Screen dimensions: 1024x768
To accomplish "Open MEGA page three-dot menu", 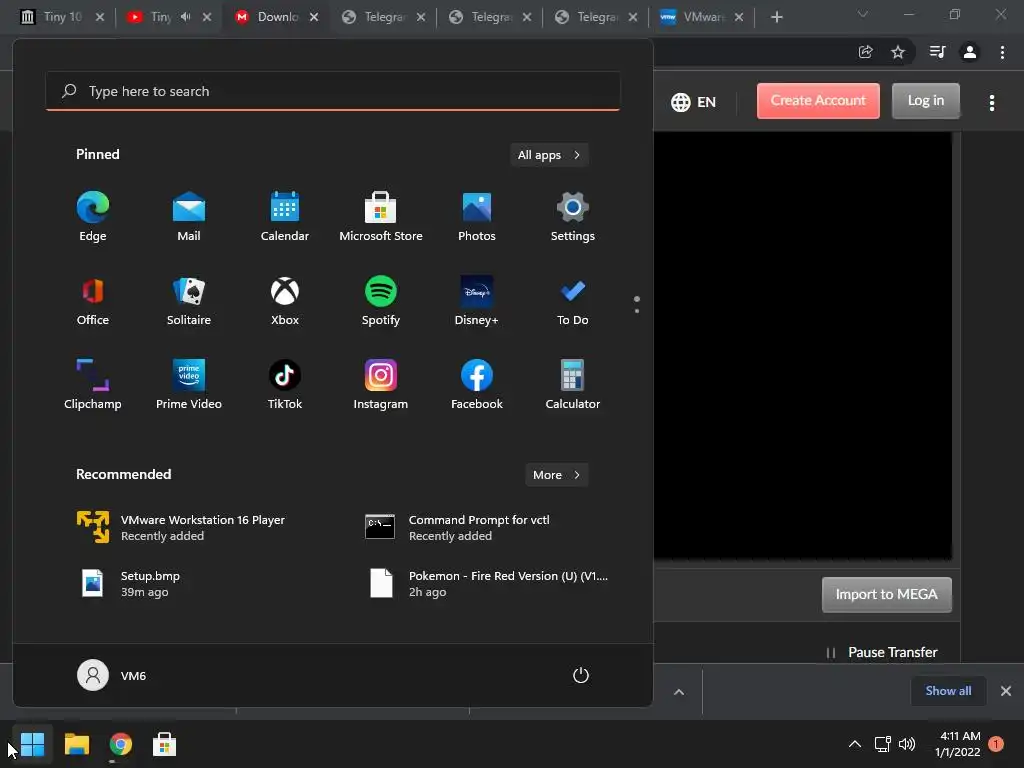I will [x=992, y=103].
